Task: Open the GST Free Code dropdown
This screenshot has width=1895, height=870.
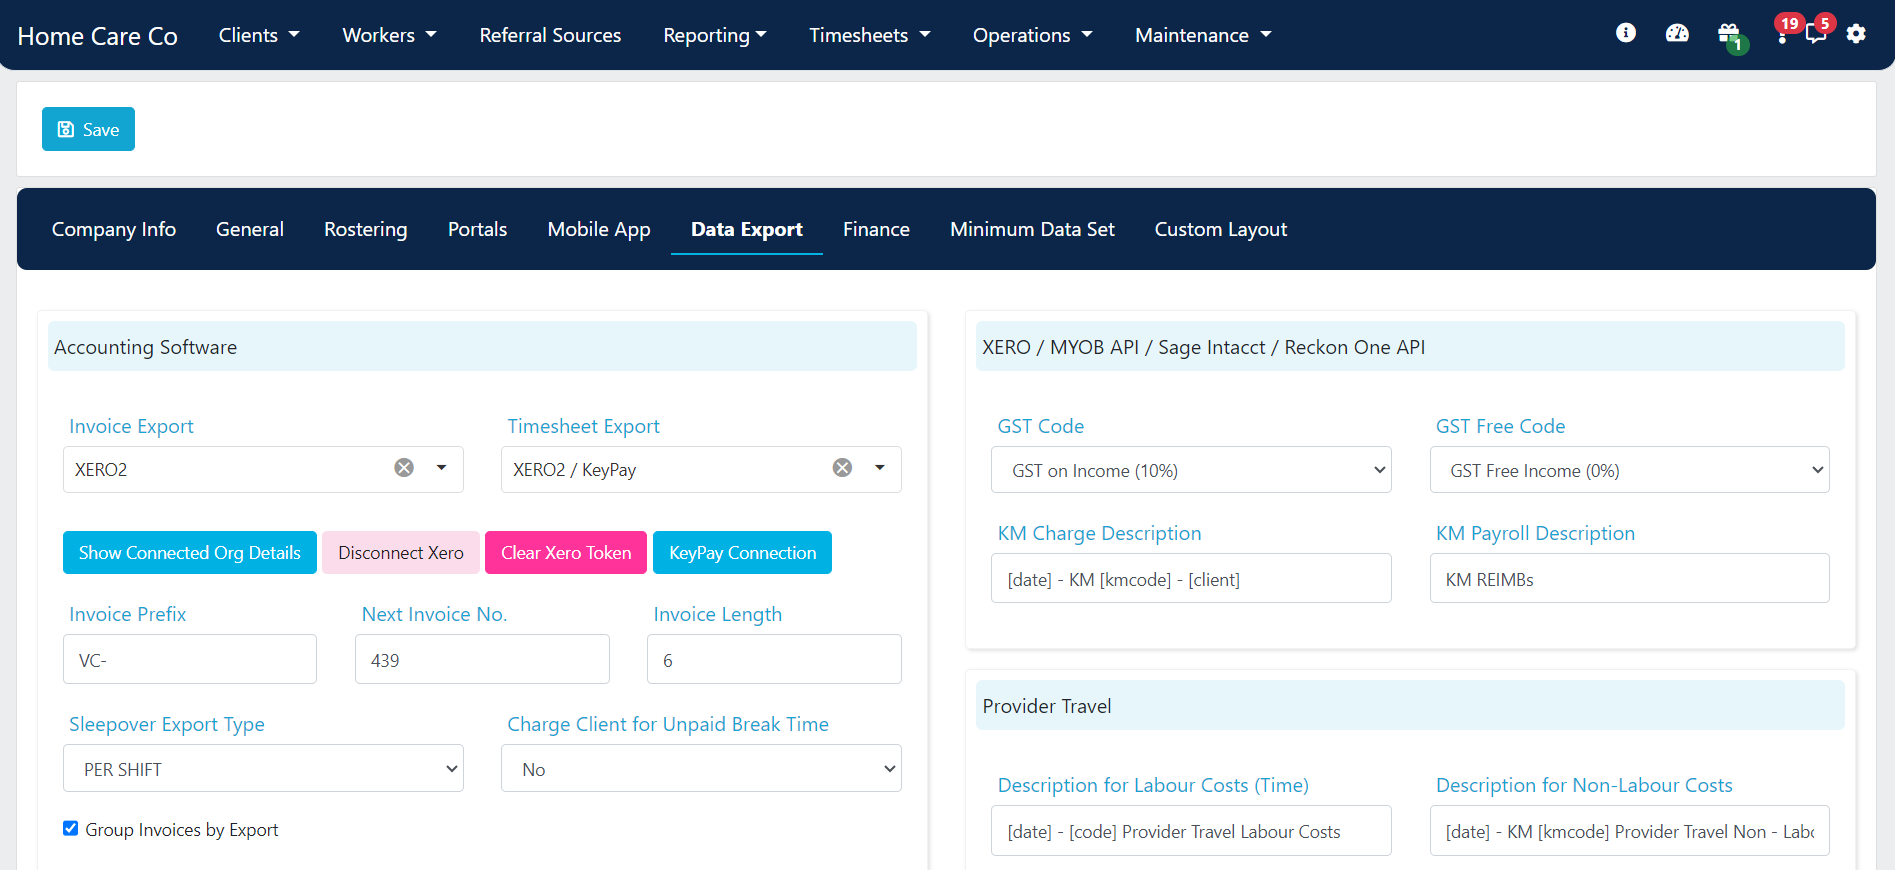Action: pyautogui.click(x=1630, y=470)
